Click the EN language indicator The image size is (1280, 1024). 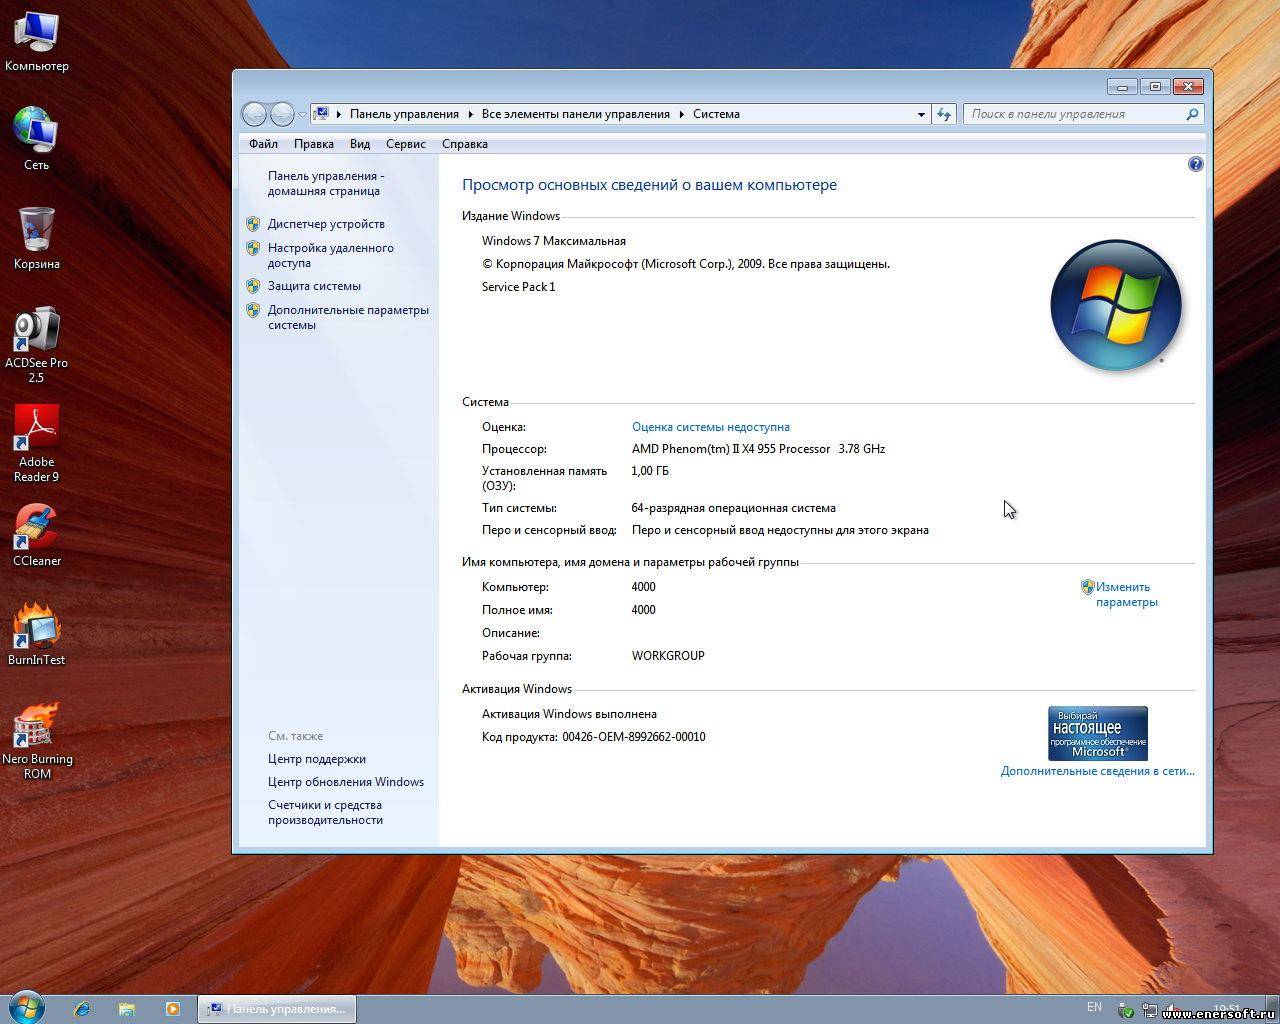coord(1094,1007)
